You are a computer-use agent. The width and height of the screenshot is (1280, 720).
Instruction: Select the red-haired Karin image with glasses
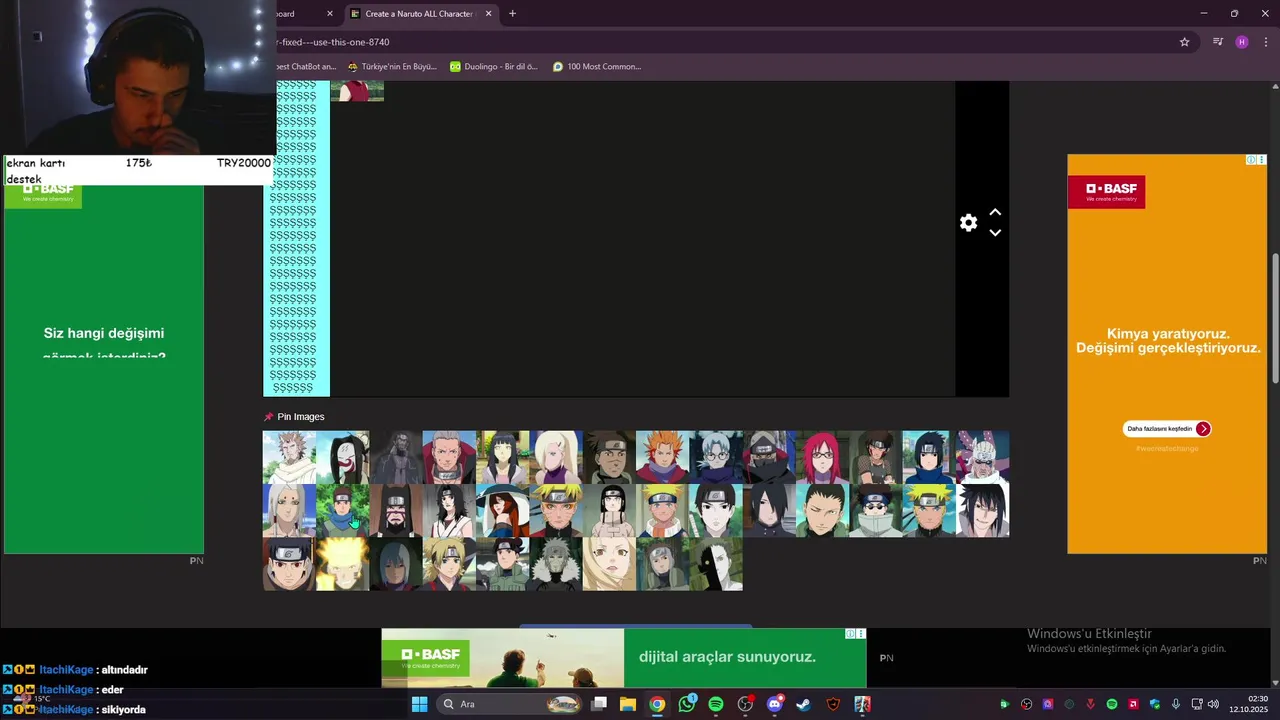click(822, 457)
